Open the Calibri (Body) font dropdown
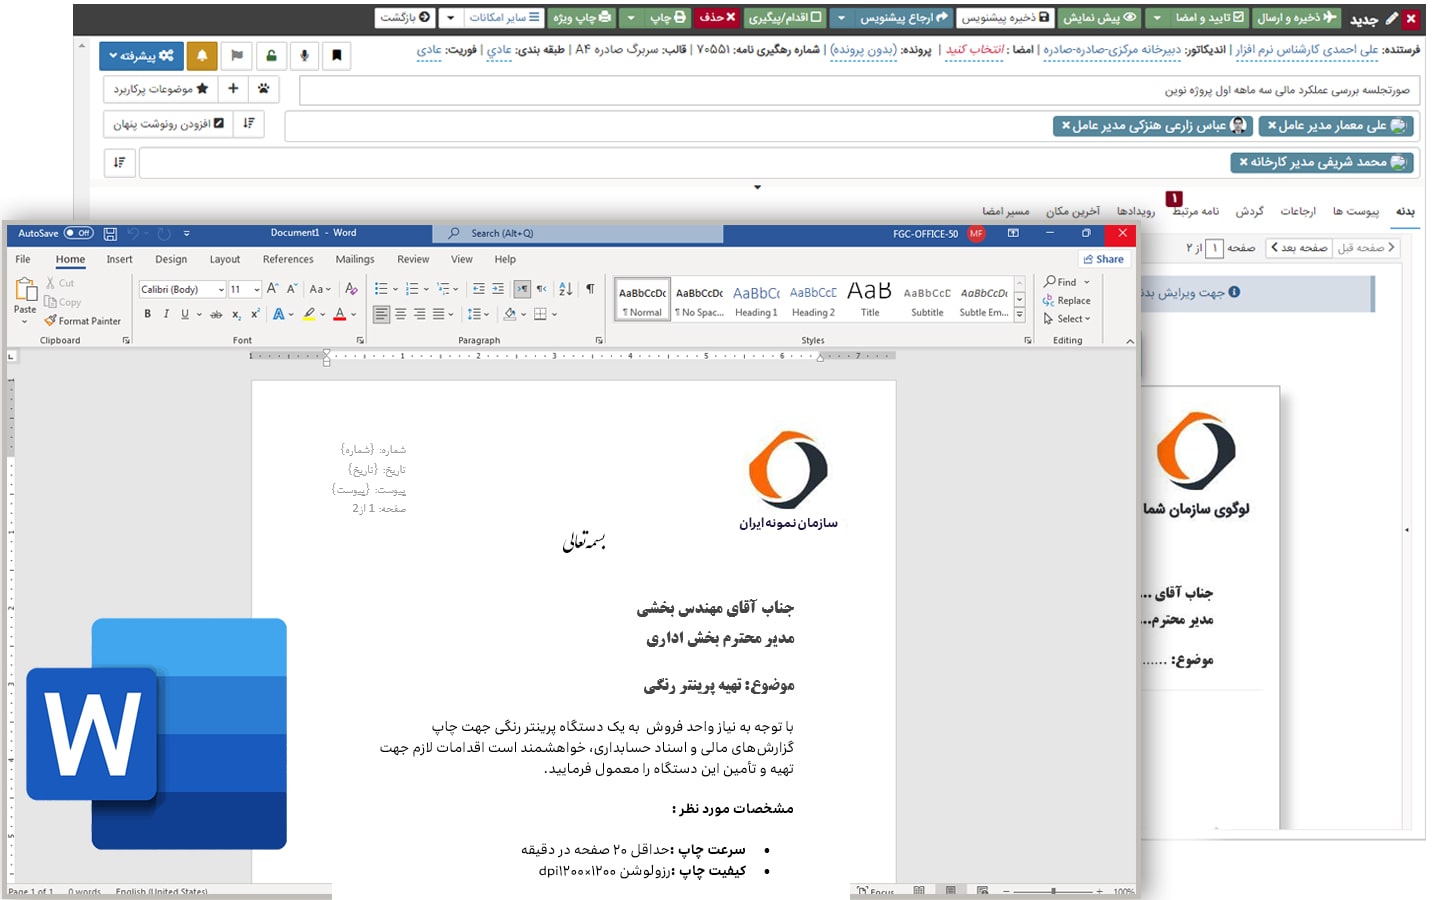This screenshot has width=1440, height=900. pos(183,289)
